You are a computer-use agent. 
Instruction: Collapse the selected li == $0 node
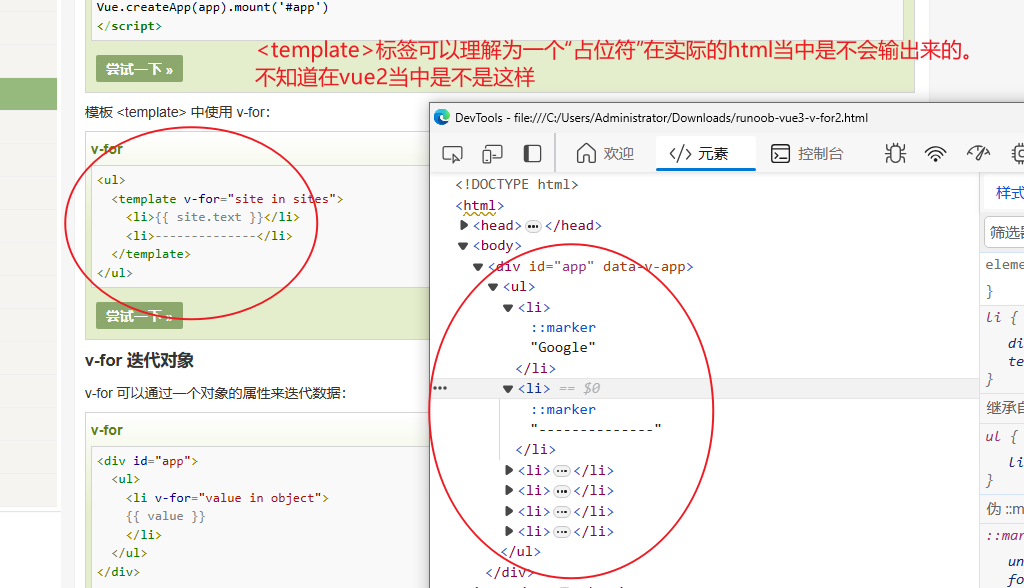tap(508, 389)
